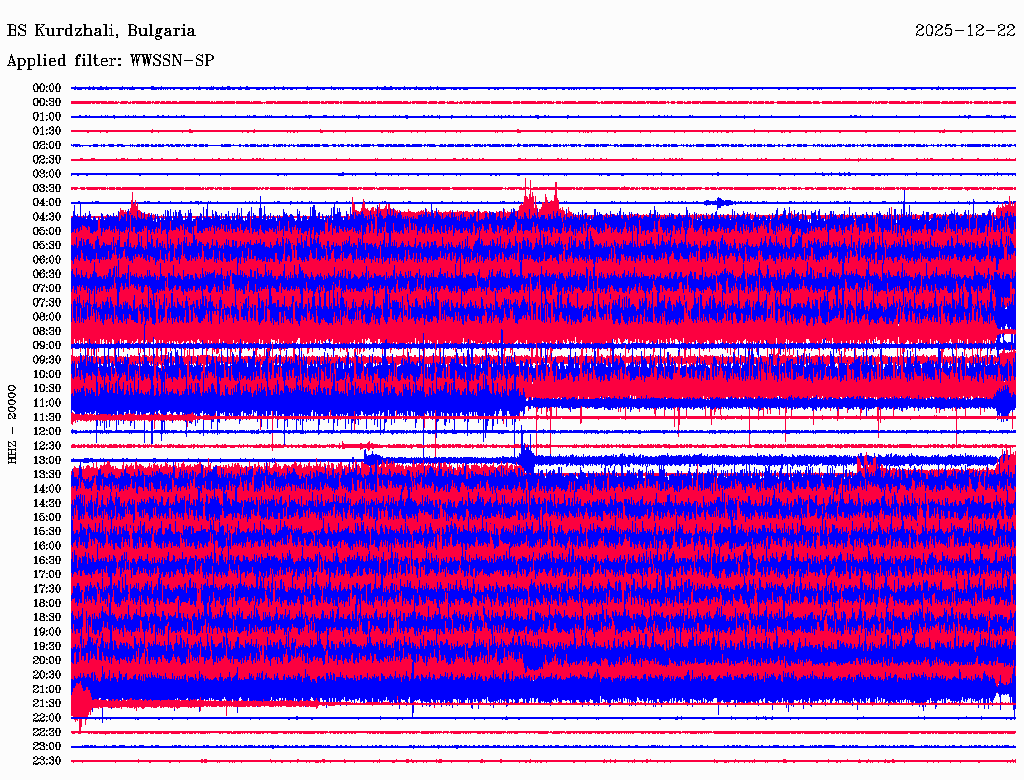Click the date 2025-12-22 label
The image size is (1024, 780).
coord(965,31)
